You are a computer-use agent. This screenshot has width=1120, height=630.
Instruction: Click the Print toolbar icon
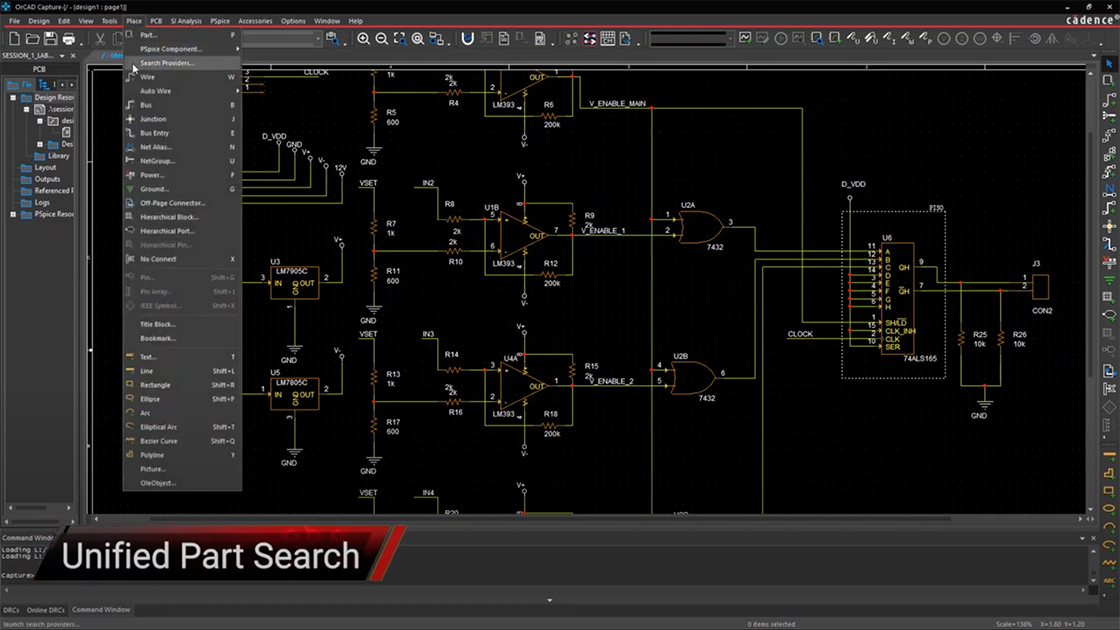(69, 39)
